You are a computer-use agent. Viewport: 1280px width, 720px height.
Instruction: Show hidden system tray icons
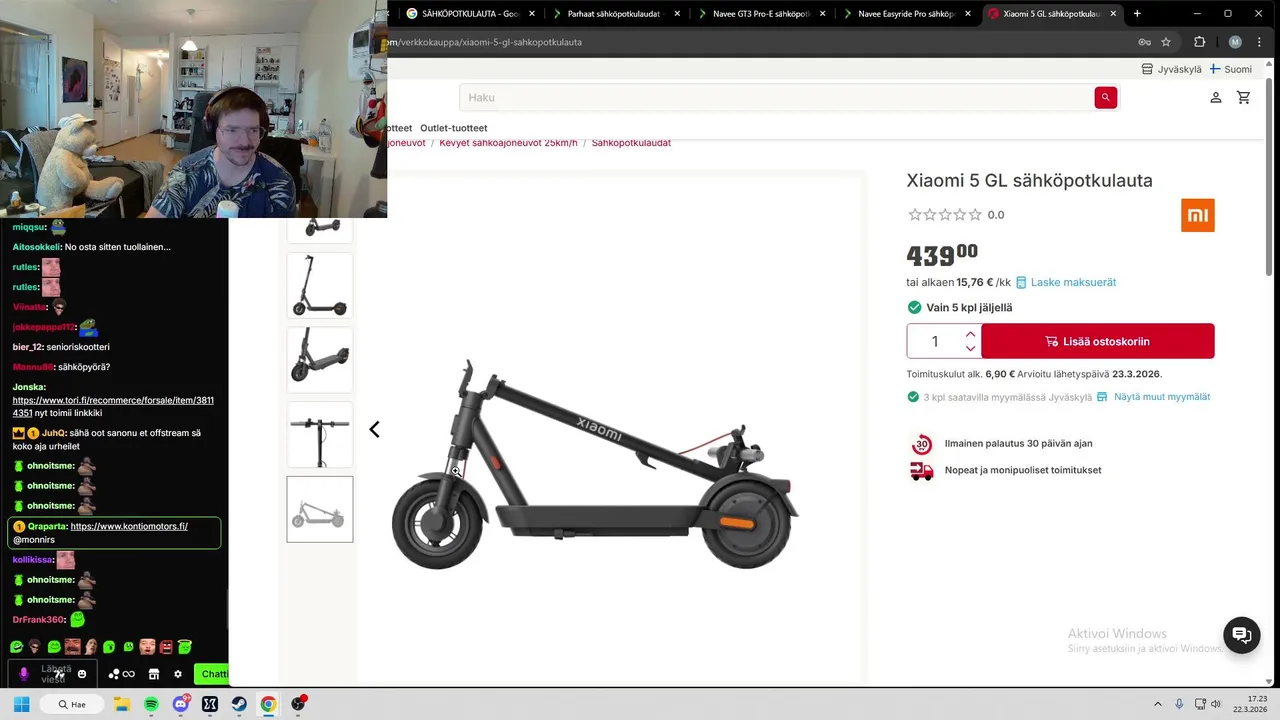coord(1158,704)
